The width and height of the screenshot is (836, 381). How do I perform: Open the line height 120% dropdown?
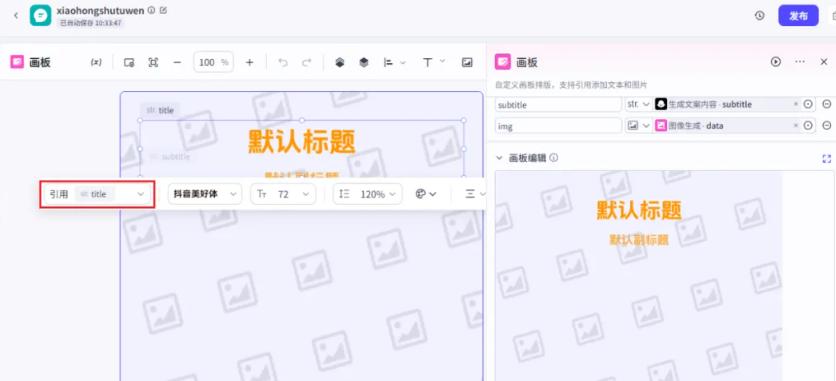[368, 194]
